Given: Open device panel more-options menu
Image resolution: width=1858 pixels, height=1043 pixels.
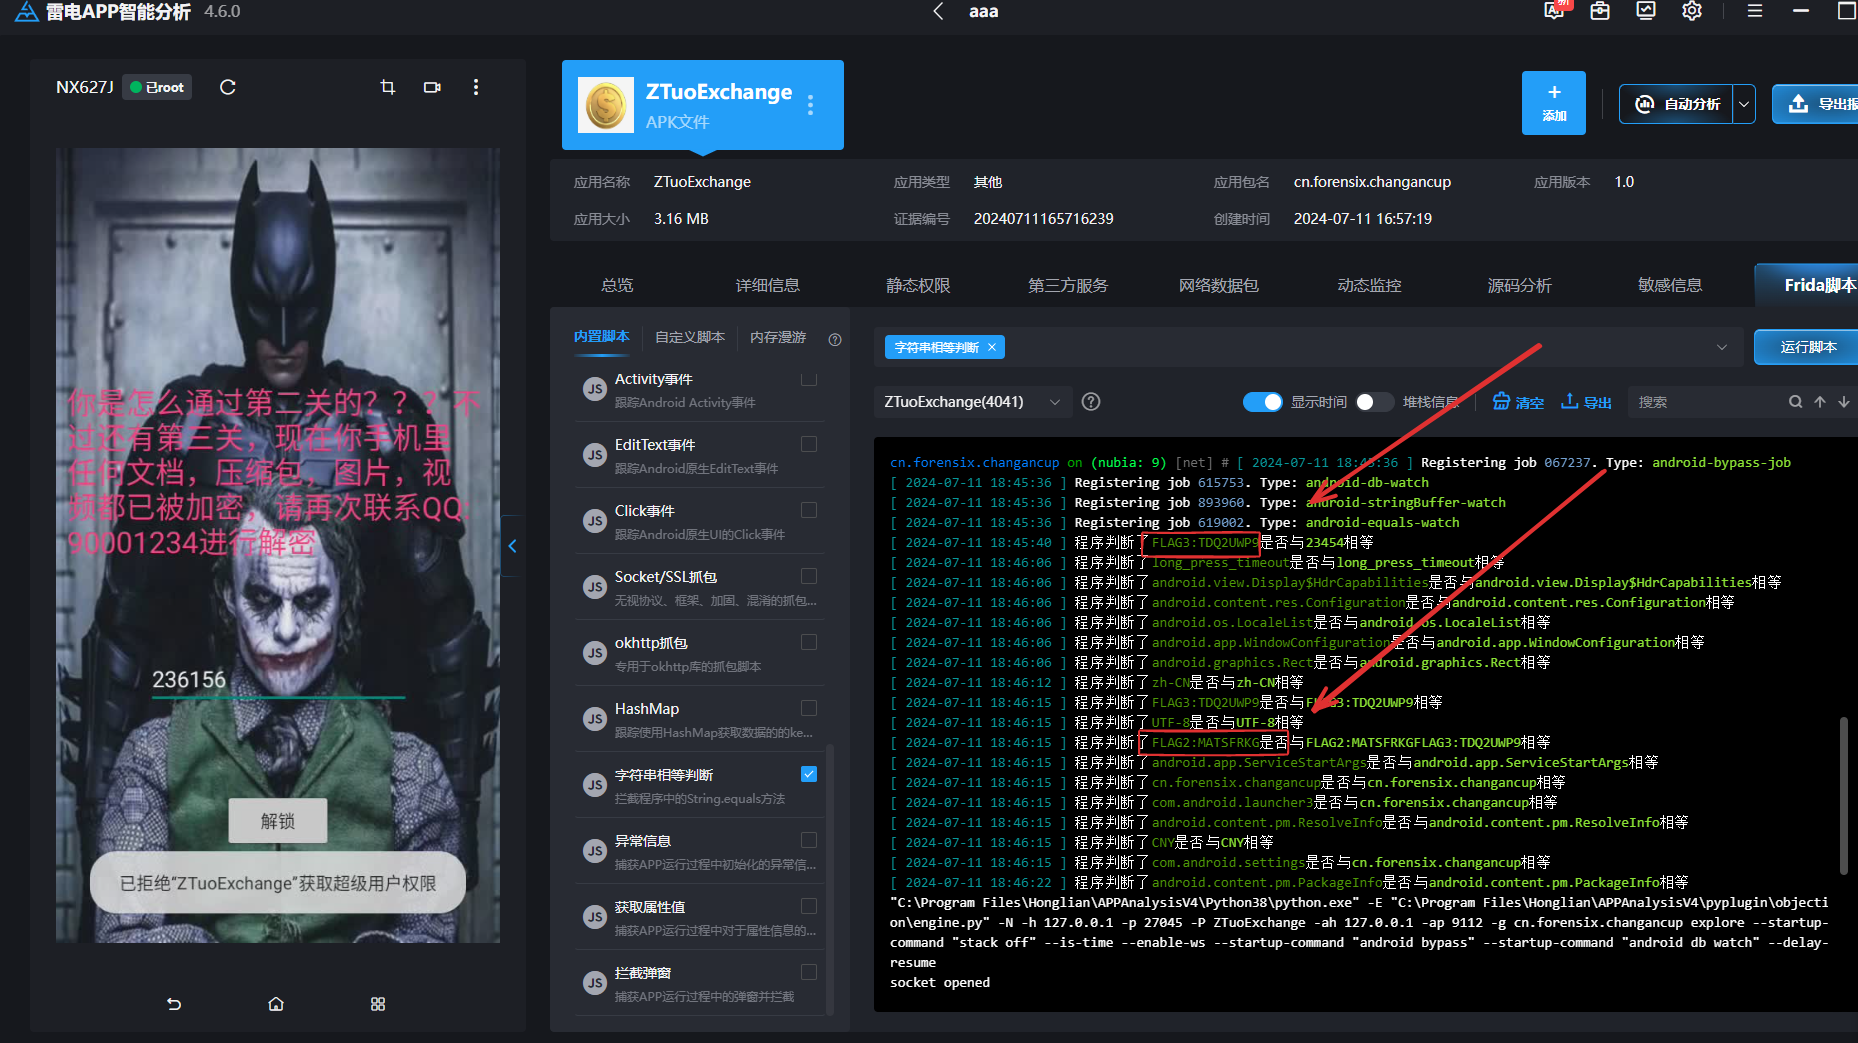Looking at the screenshot, I should pyautogui.click(x=476, y=87).
